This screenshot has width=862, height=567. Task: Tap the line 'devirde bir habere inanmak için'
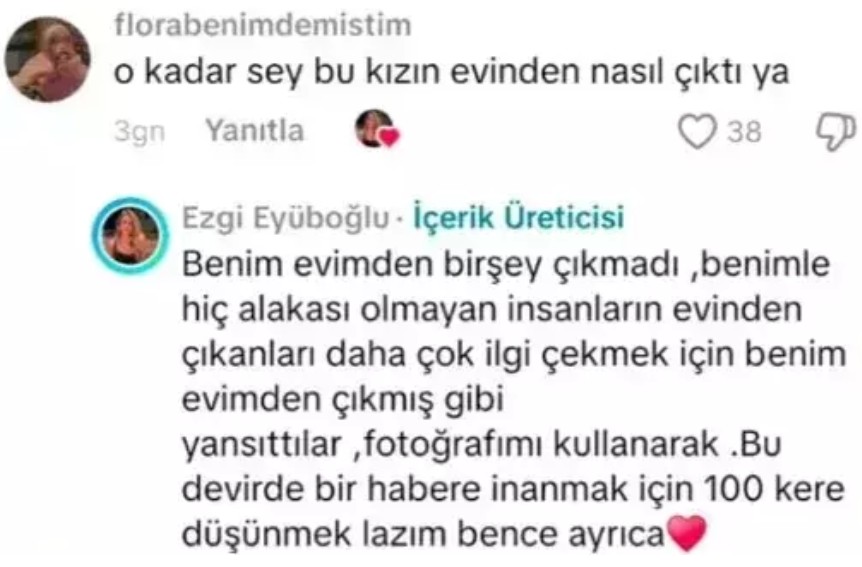(x=438, y=489)
